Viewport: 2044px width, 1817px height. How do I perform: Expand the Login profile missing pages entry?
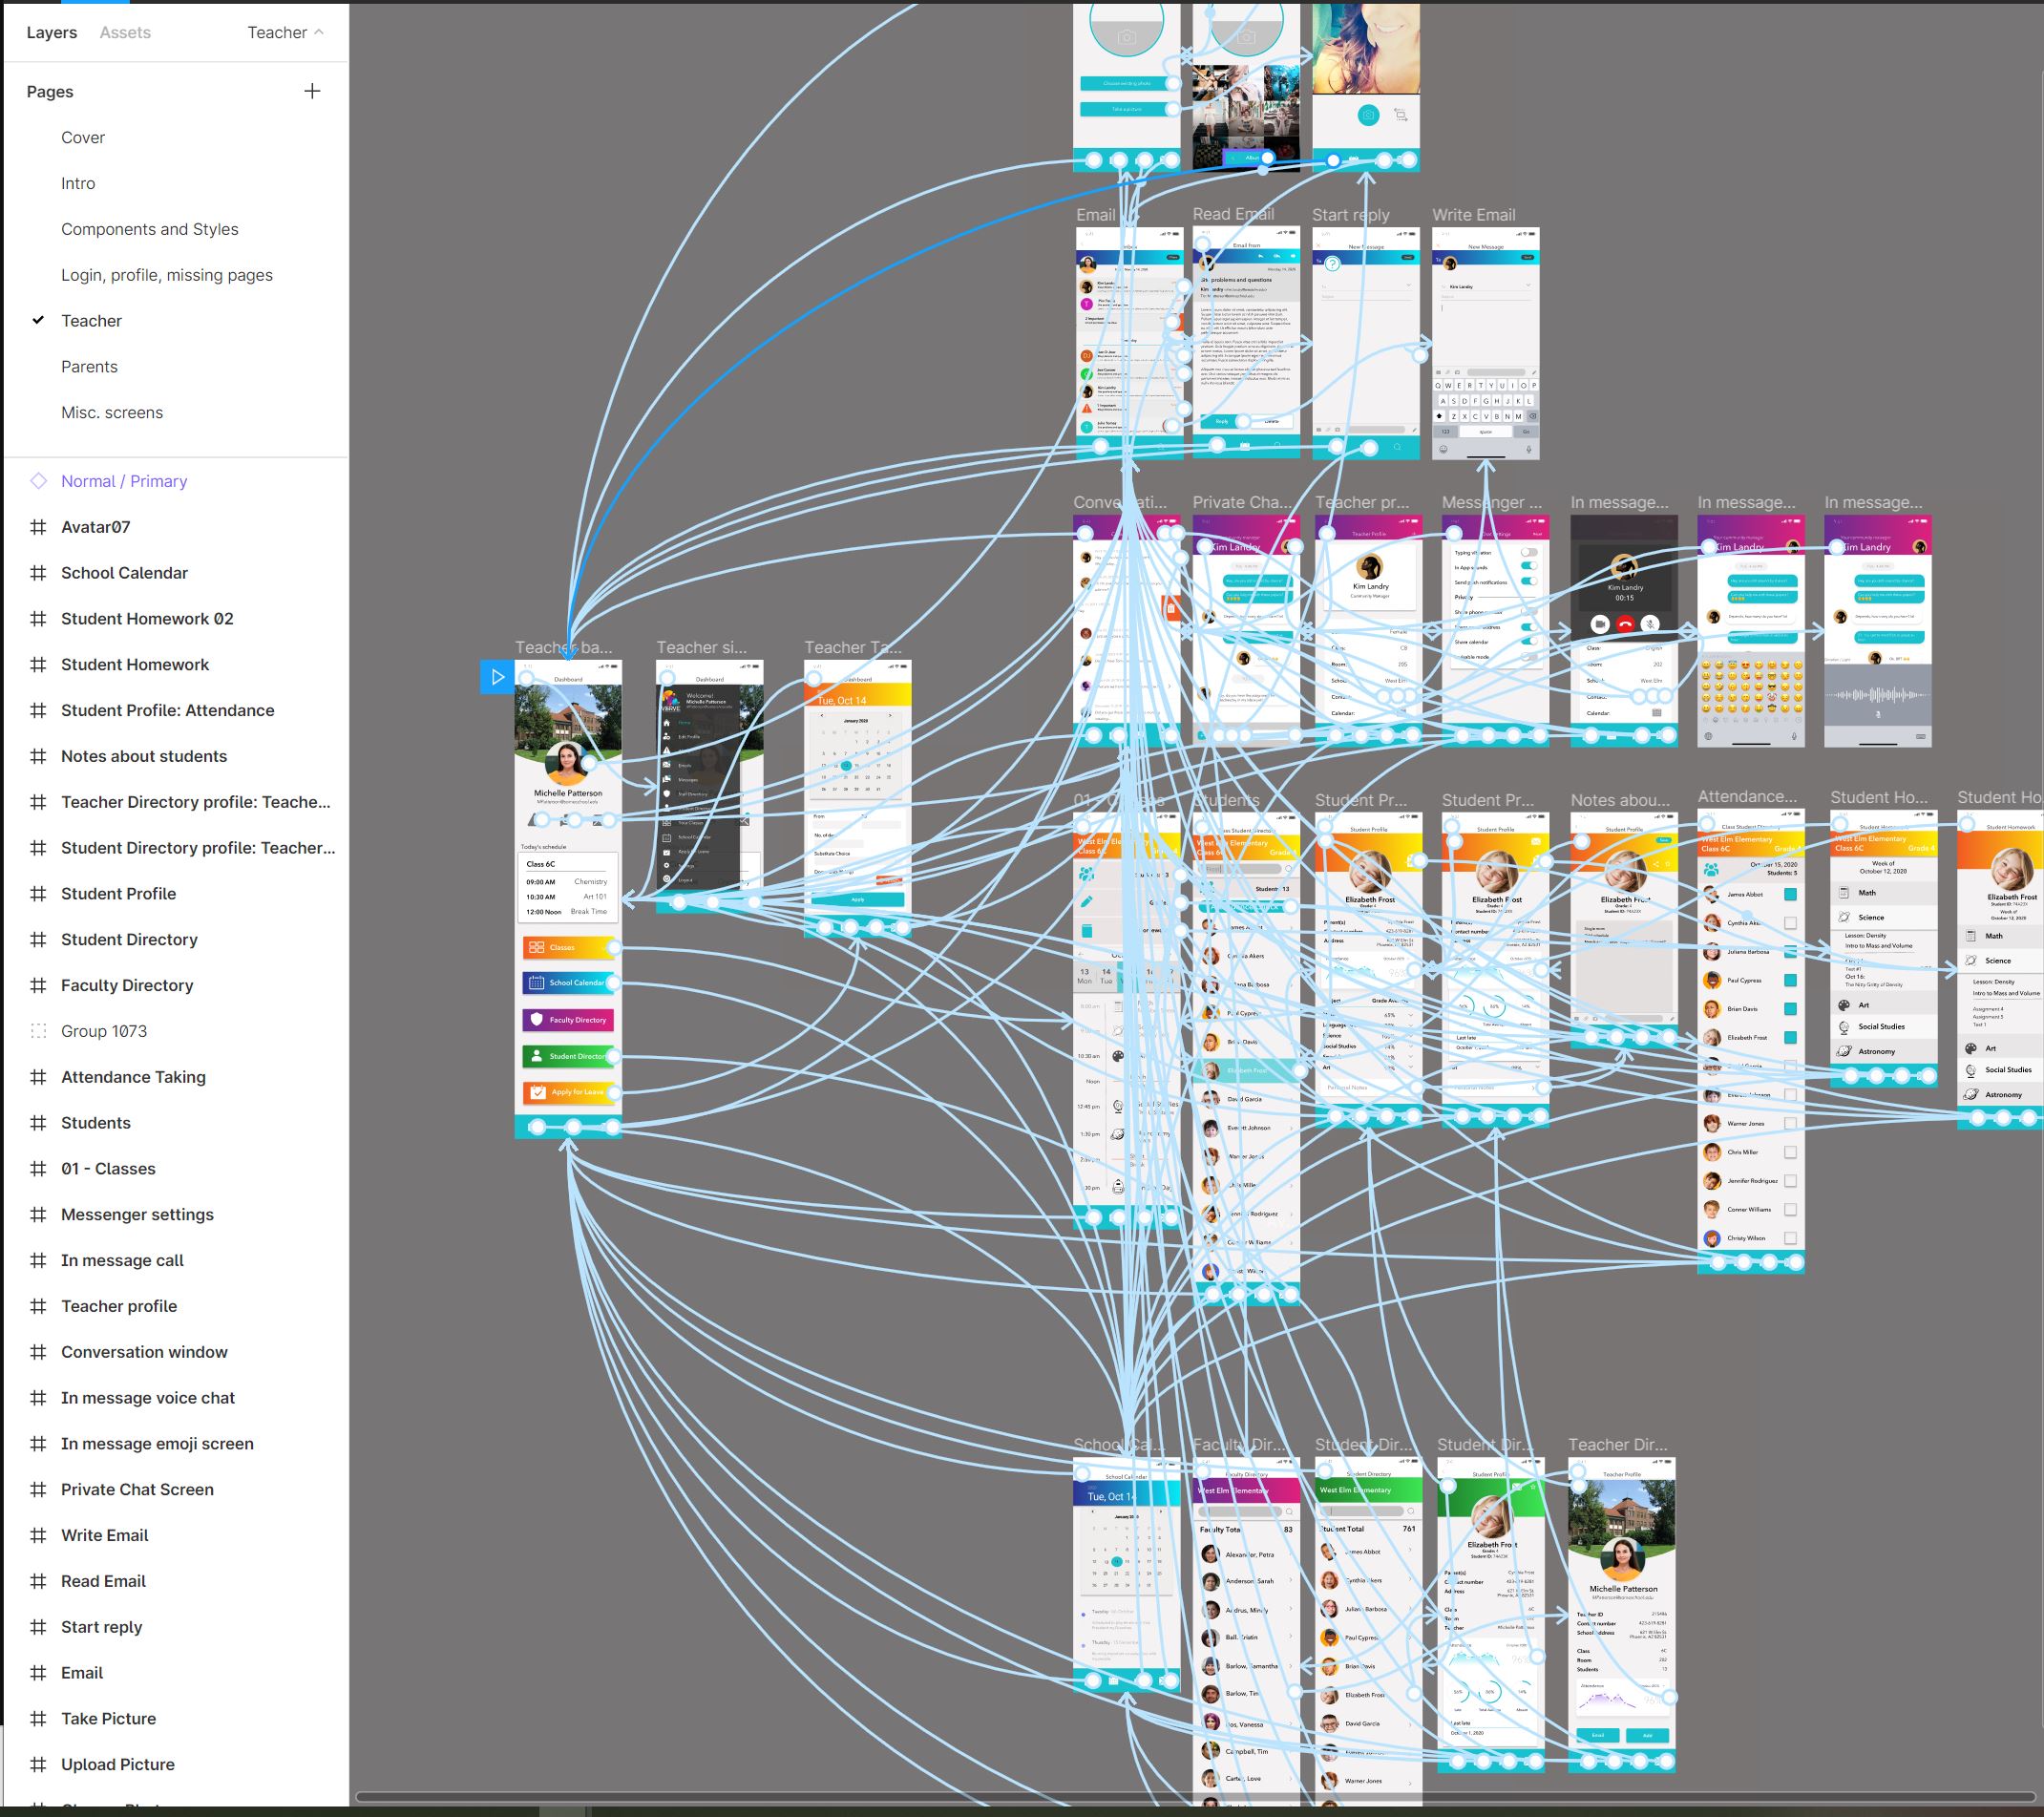point(166,275)
